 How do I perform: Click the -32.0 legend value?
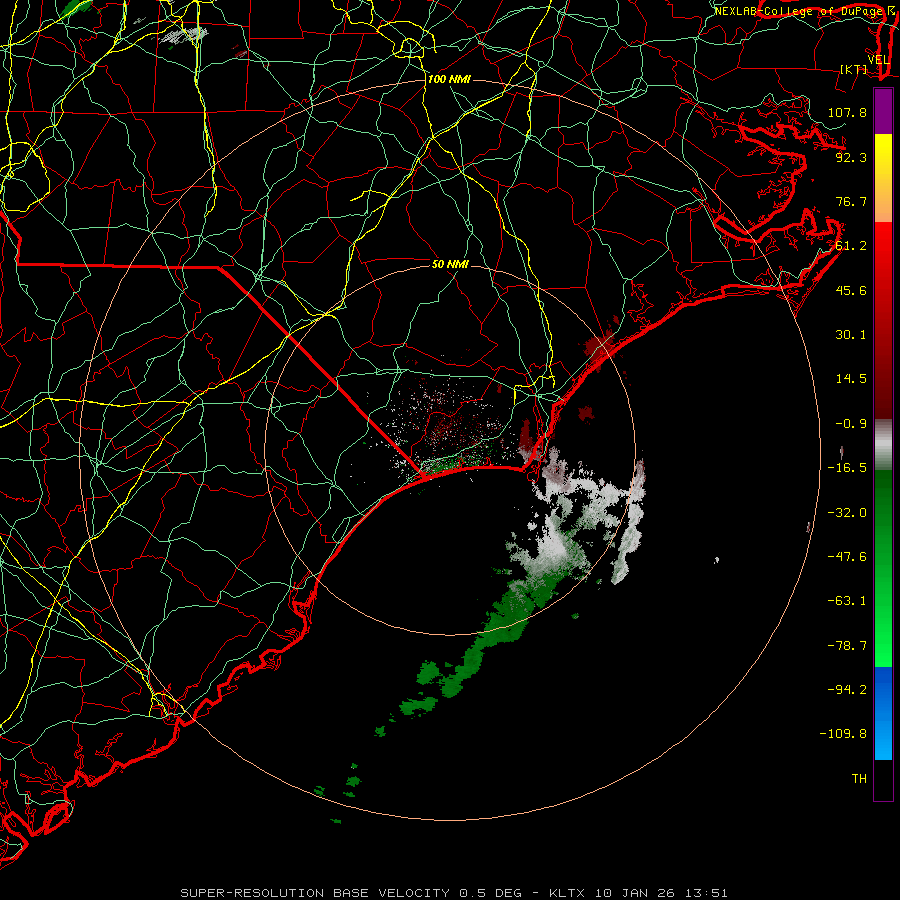click(x=847, y=513)
